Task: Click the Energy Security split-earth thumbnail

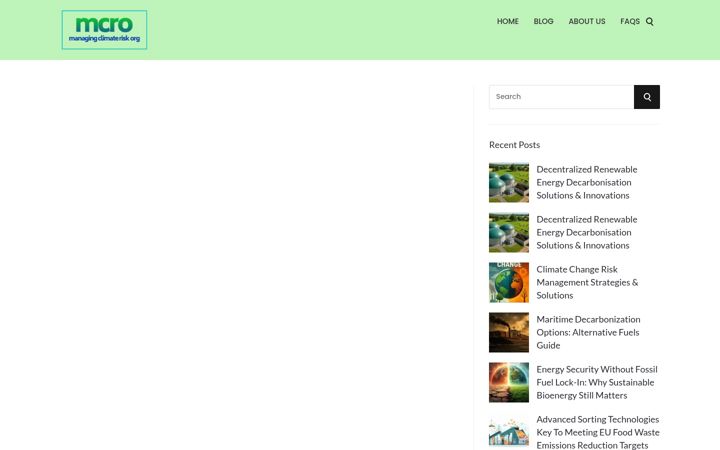Action: click(x=509, y=382)
